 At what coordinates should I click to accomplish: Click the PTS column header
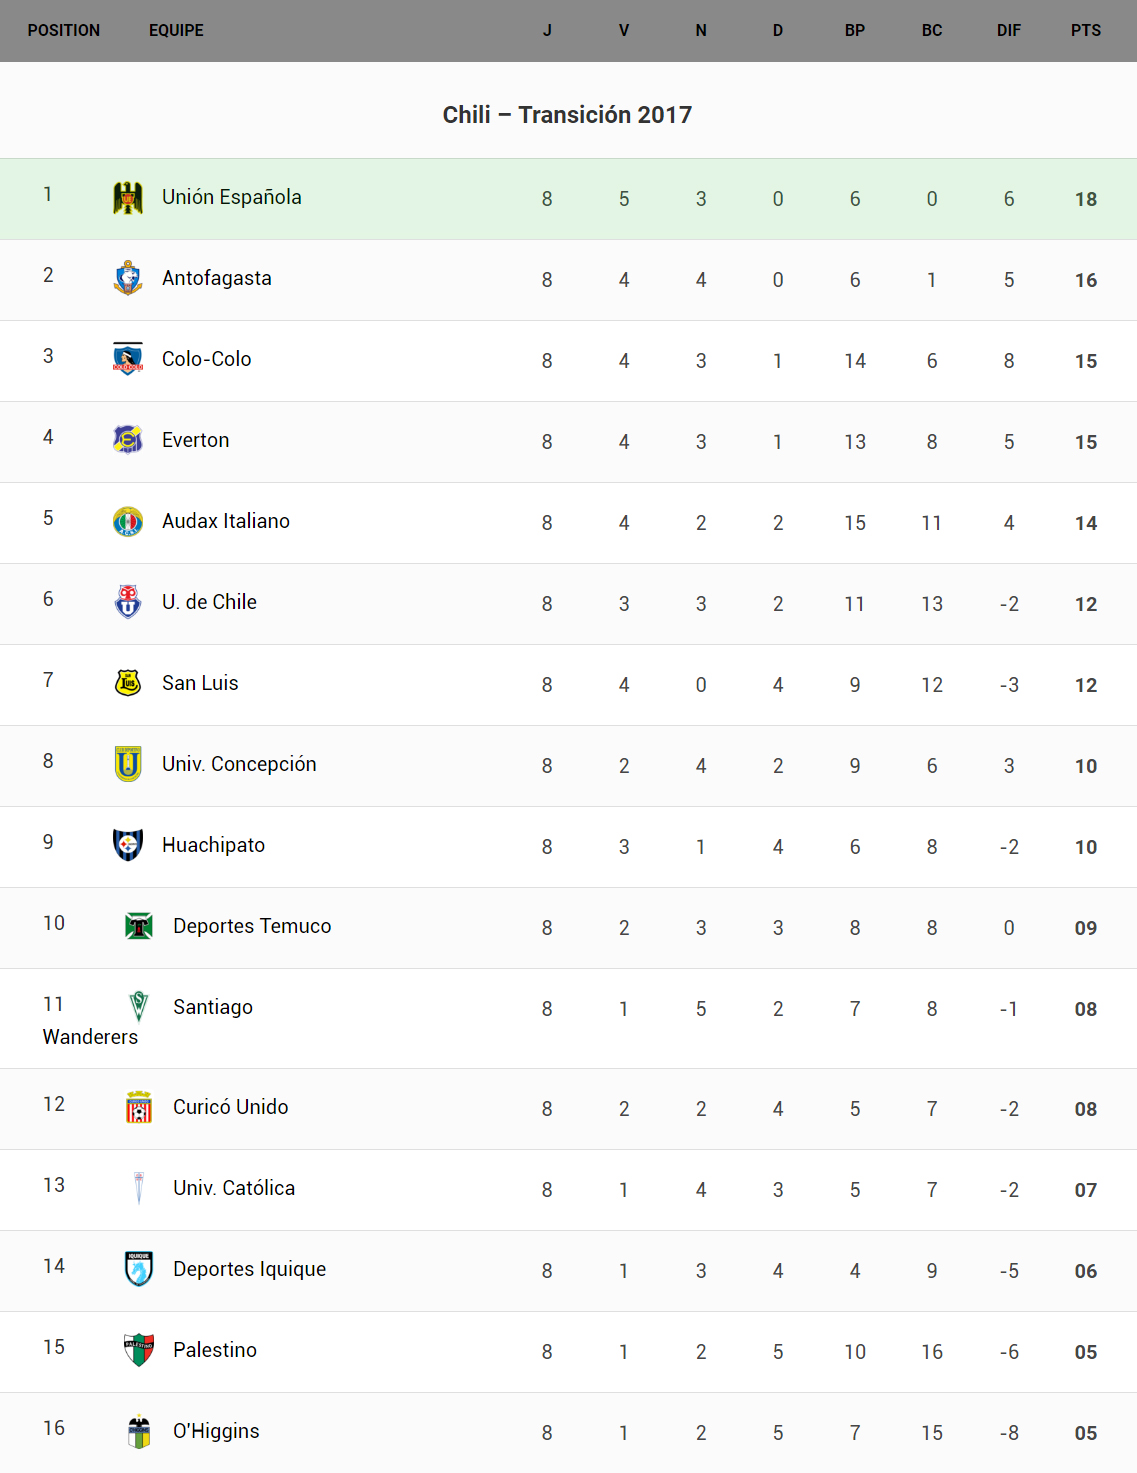click(1085, 31)
